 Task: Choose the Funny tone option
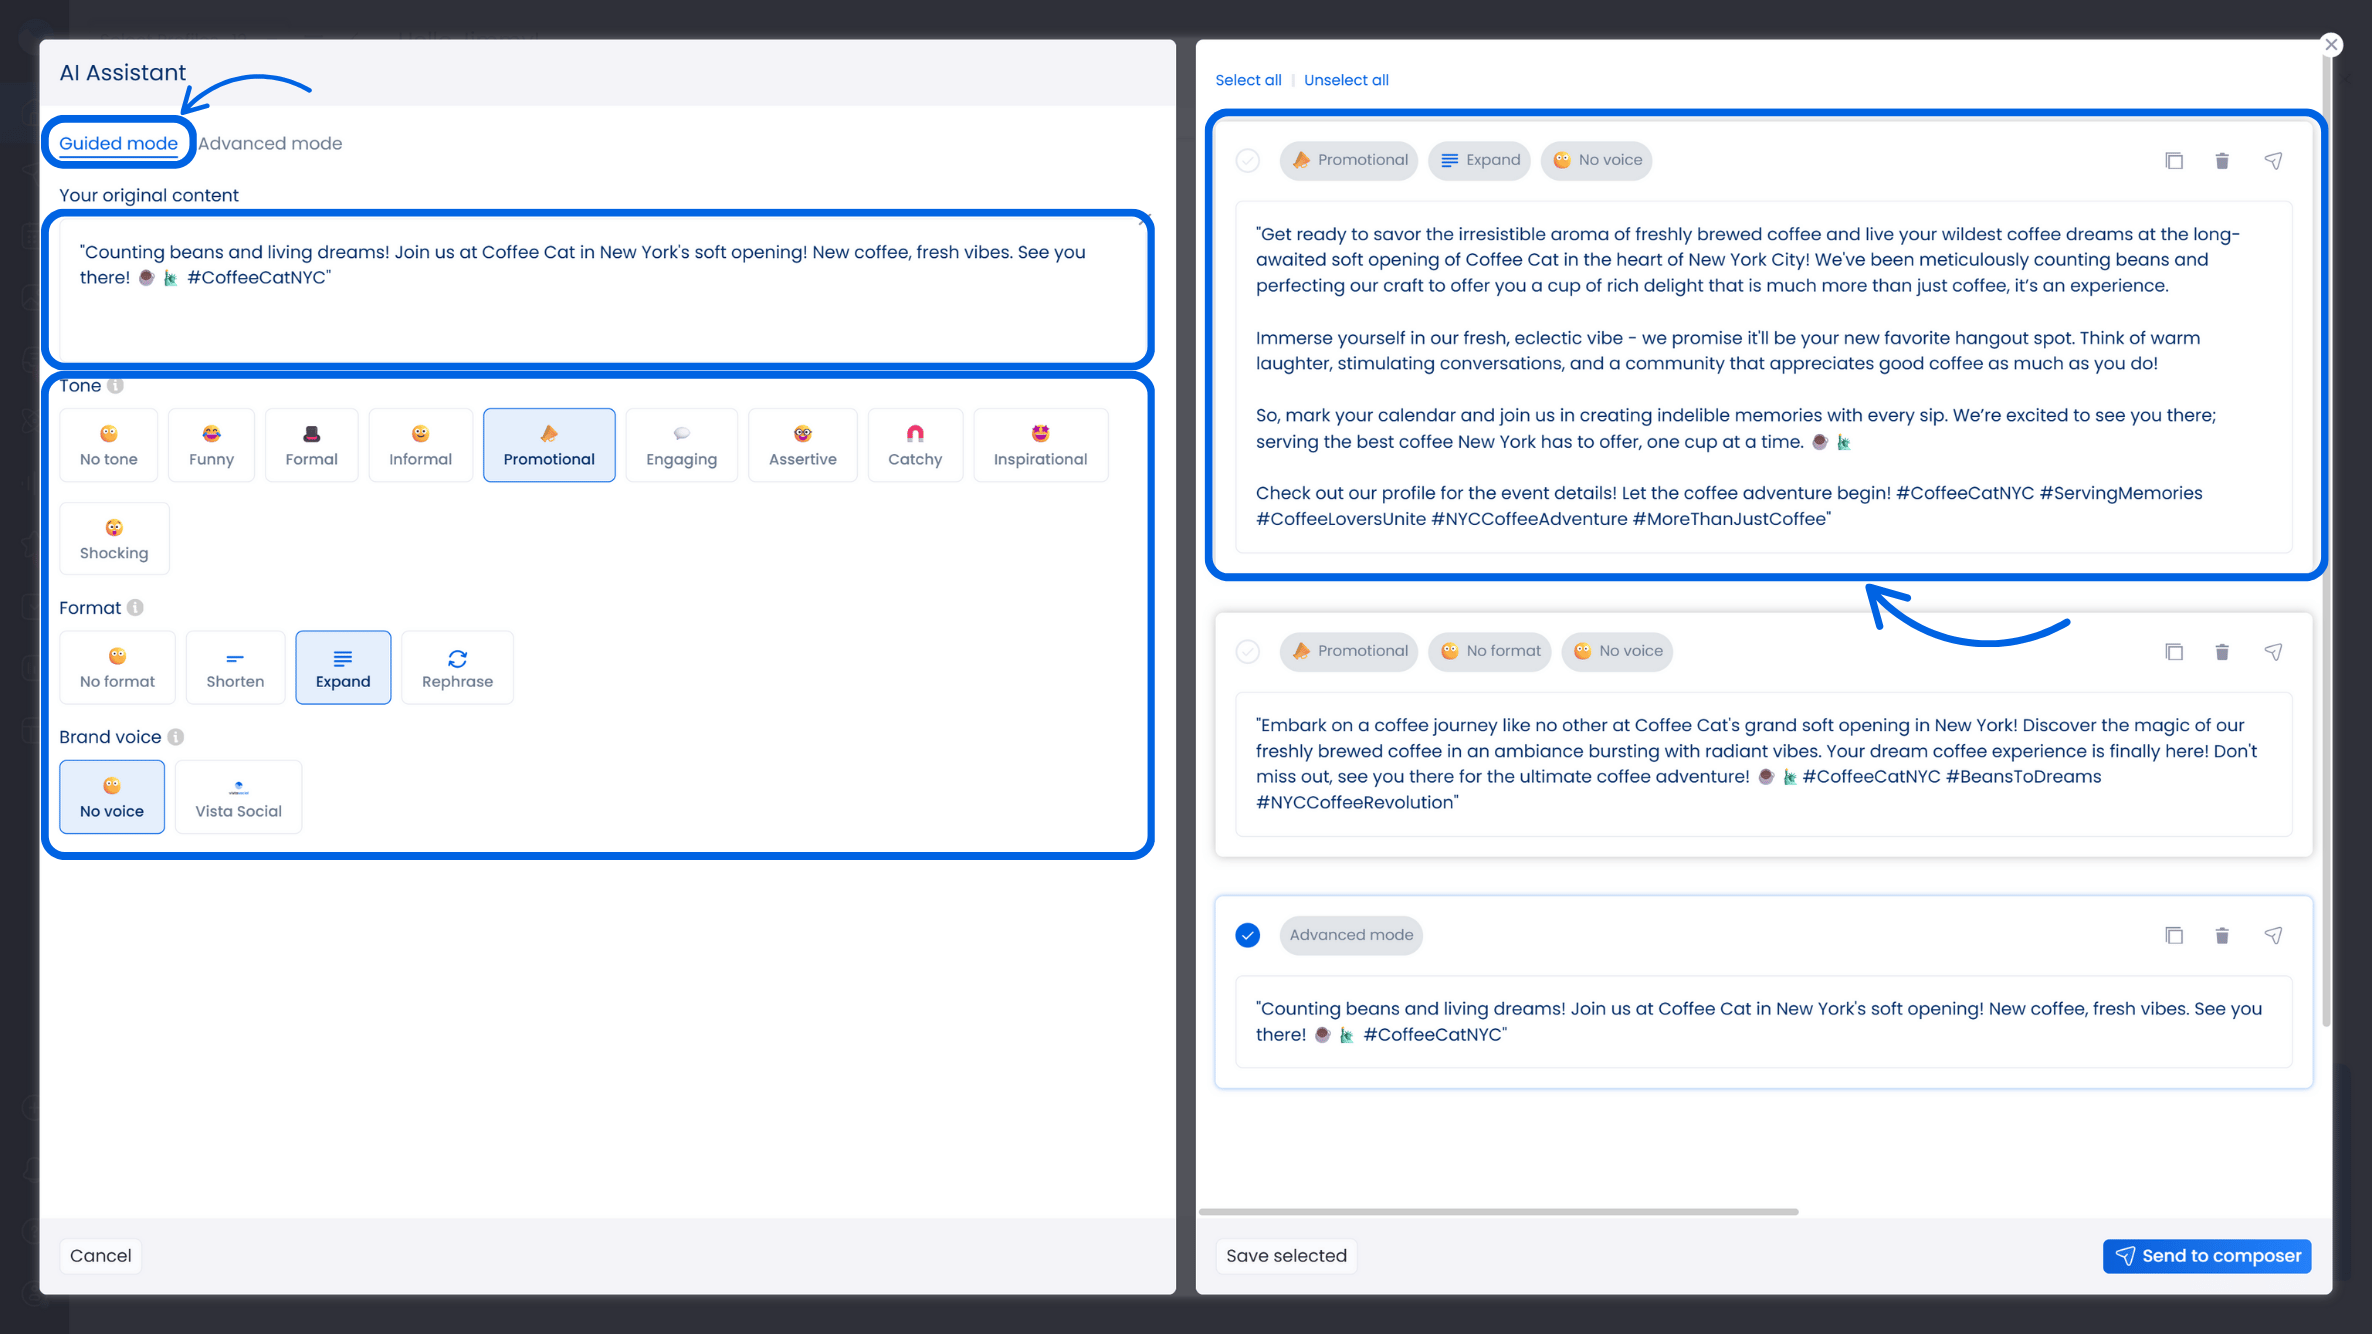[x=211, y=446]
